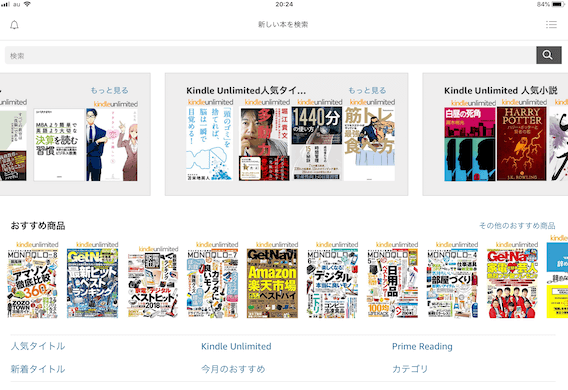
Task: Open the 決算を読む習慣 book cover
Action: (x=59, y=144)
